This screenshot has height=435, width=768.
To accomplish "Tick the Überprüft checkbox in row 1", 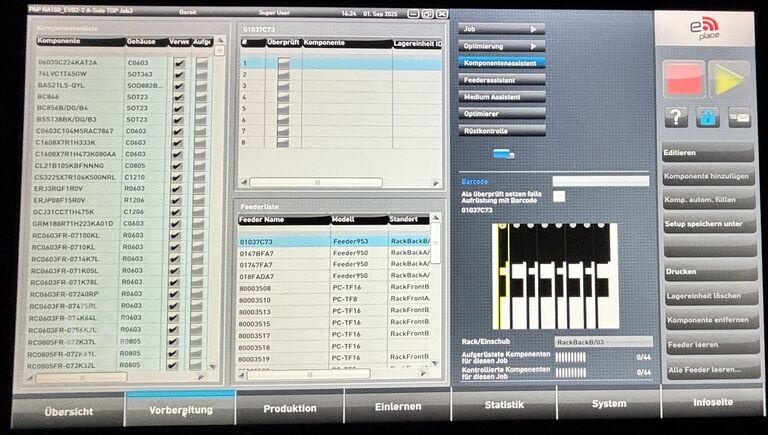I will tap(283, 62).
